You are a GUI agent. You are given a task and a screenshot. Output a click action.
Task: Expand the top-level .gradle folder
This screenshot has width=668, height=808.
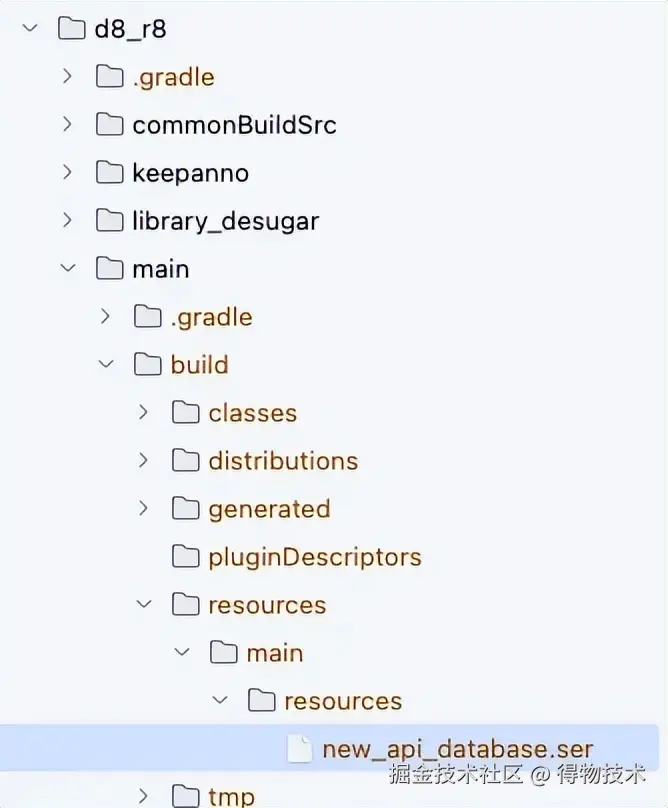coord(67,76)
